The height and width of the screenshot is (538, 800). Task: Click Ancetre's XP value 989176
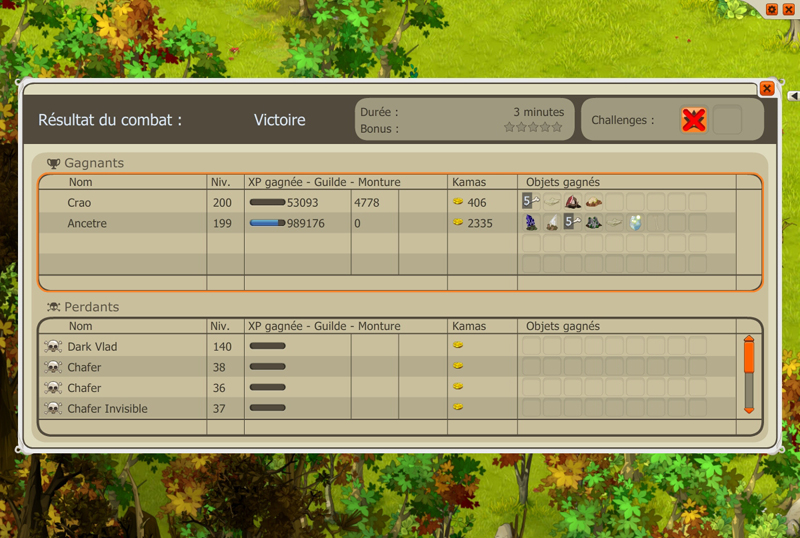[x=306, y=223]
